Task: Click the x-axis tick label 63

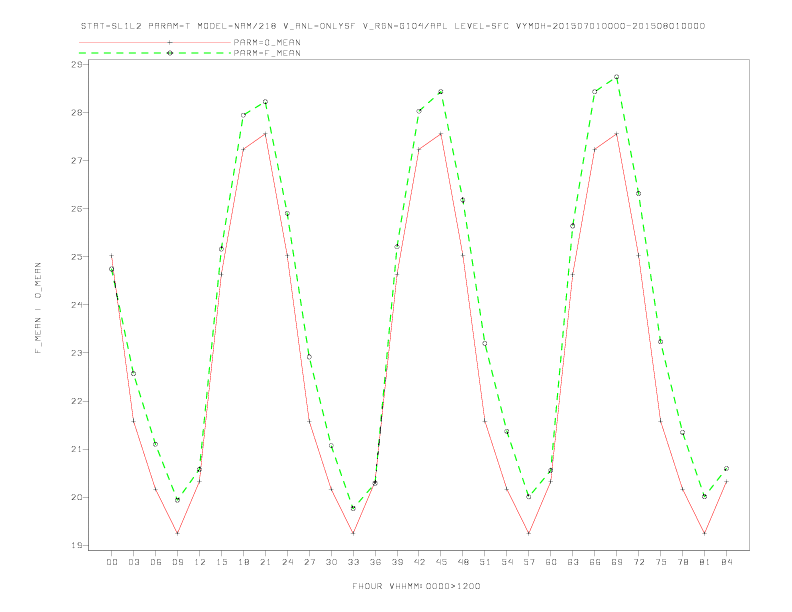Action: click(573, 562)
